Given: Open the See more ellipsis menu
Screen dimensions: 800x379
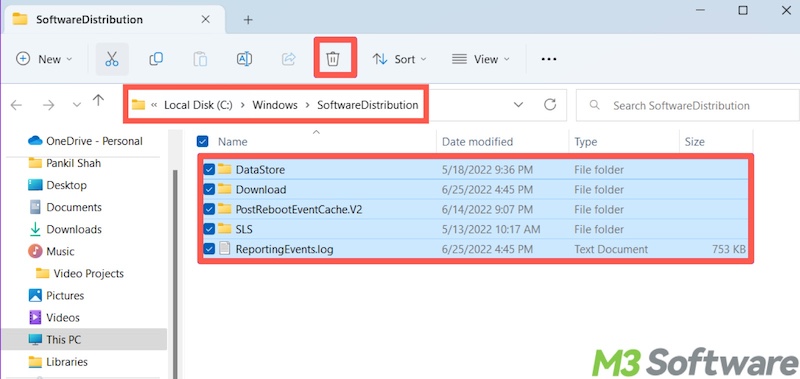Looking at the screenshot, I should [548, 59].
